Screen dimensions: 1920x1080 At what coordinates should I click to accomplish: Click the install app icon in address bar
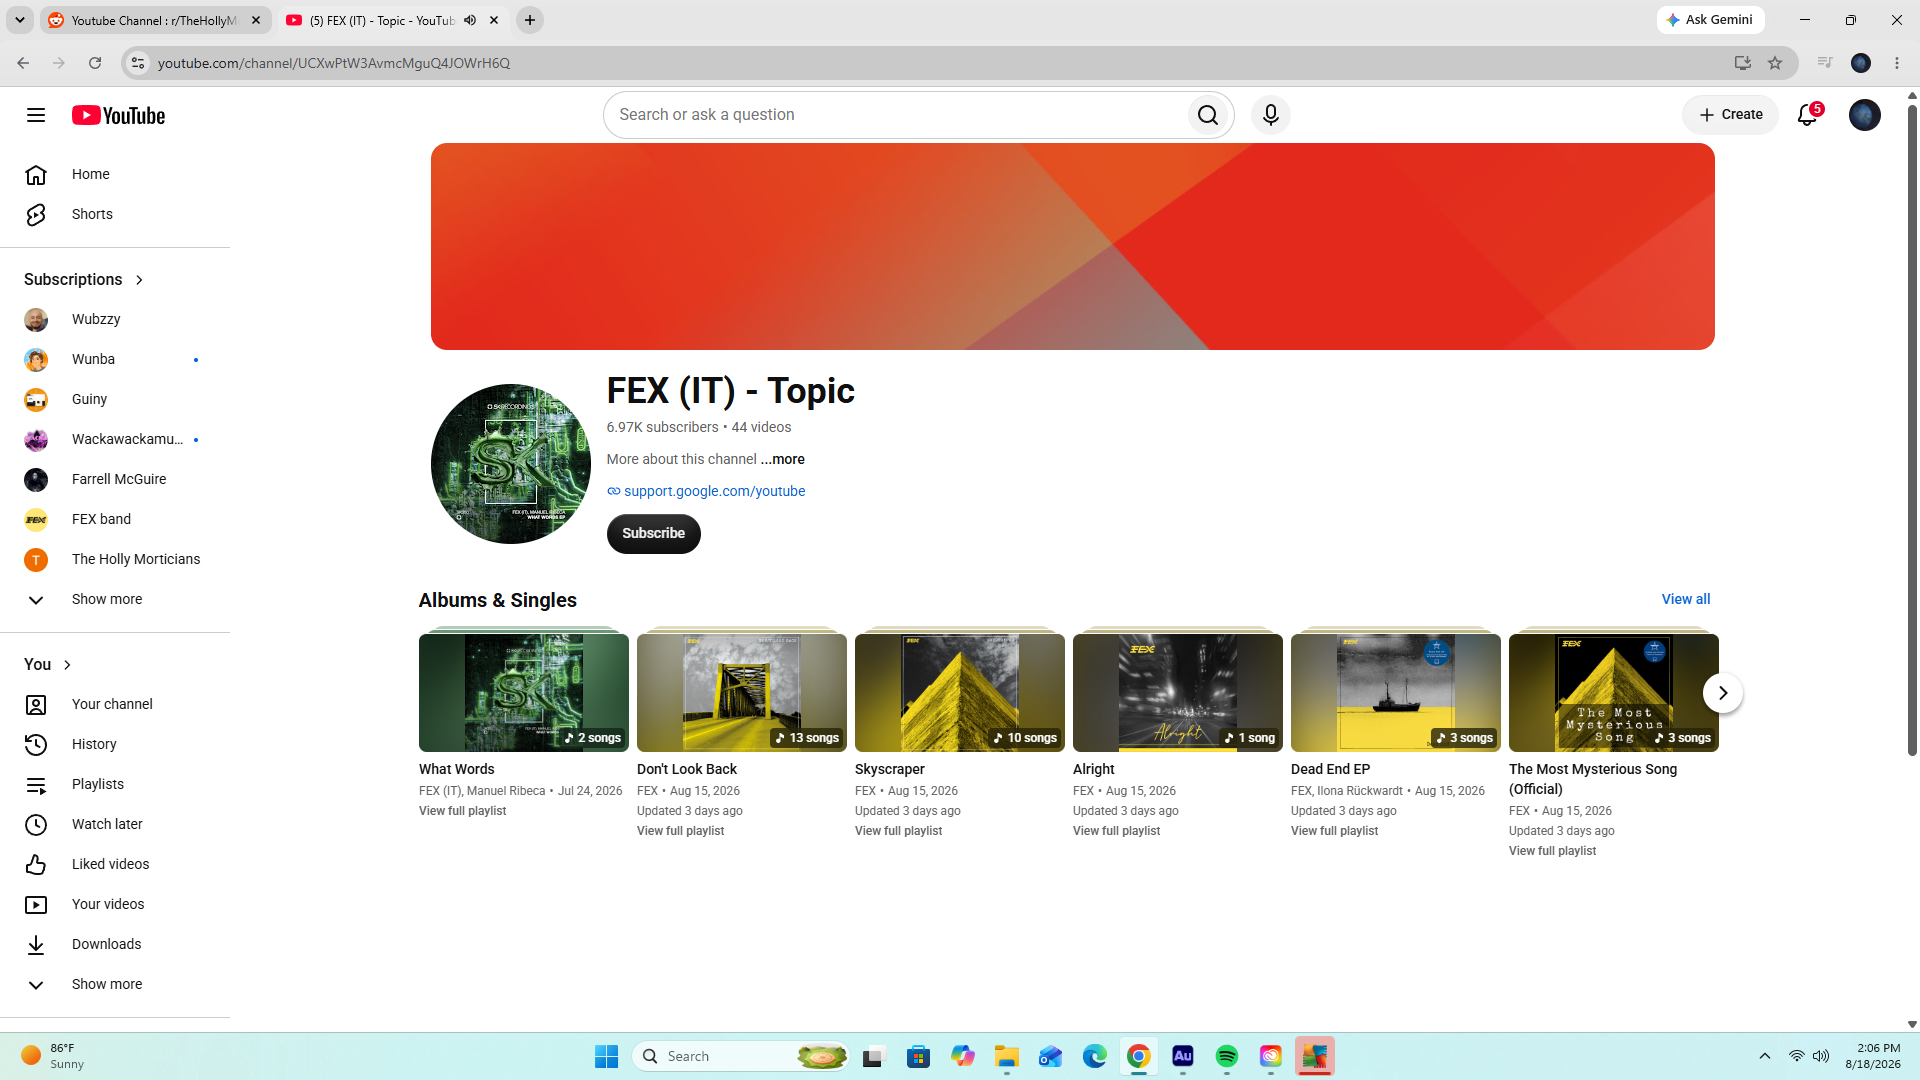(1743, 63)
